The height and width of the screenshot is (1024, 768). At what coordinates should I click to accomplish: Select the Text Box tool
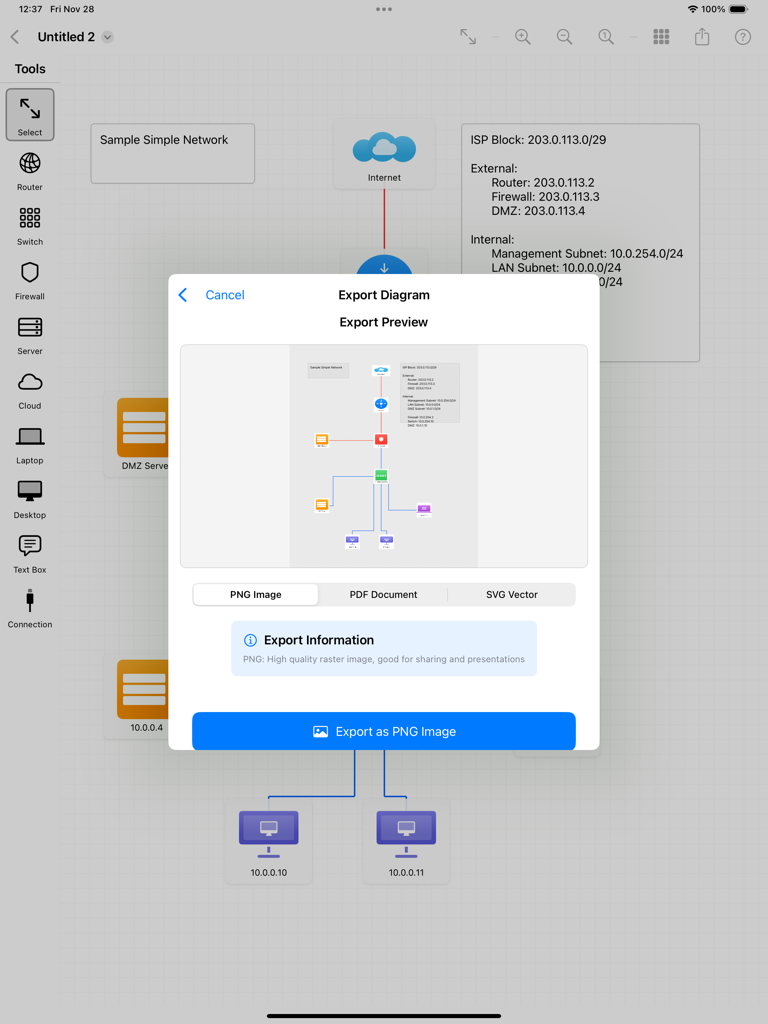(x=30, y=555)
